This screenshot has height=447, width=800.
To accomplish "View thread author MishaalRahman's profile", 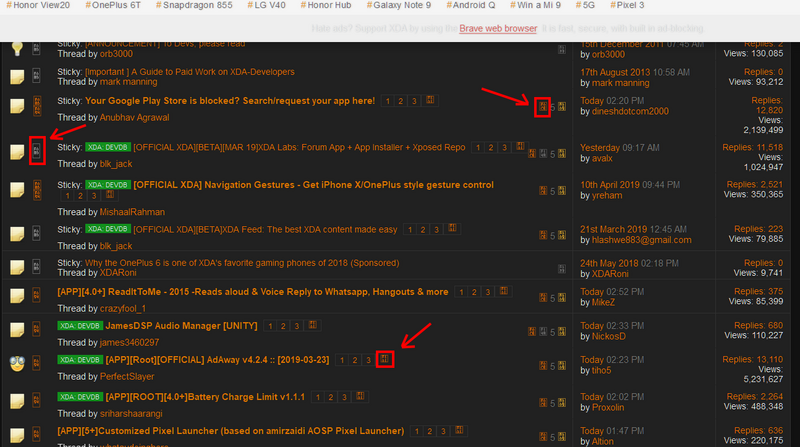I will [132, 212].
